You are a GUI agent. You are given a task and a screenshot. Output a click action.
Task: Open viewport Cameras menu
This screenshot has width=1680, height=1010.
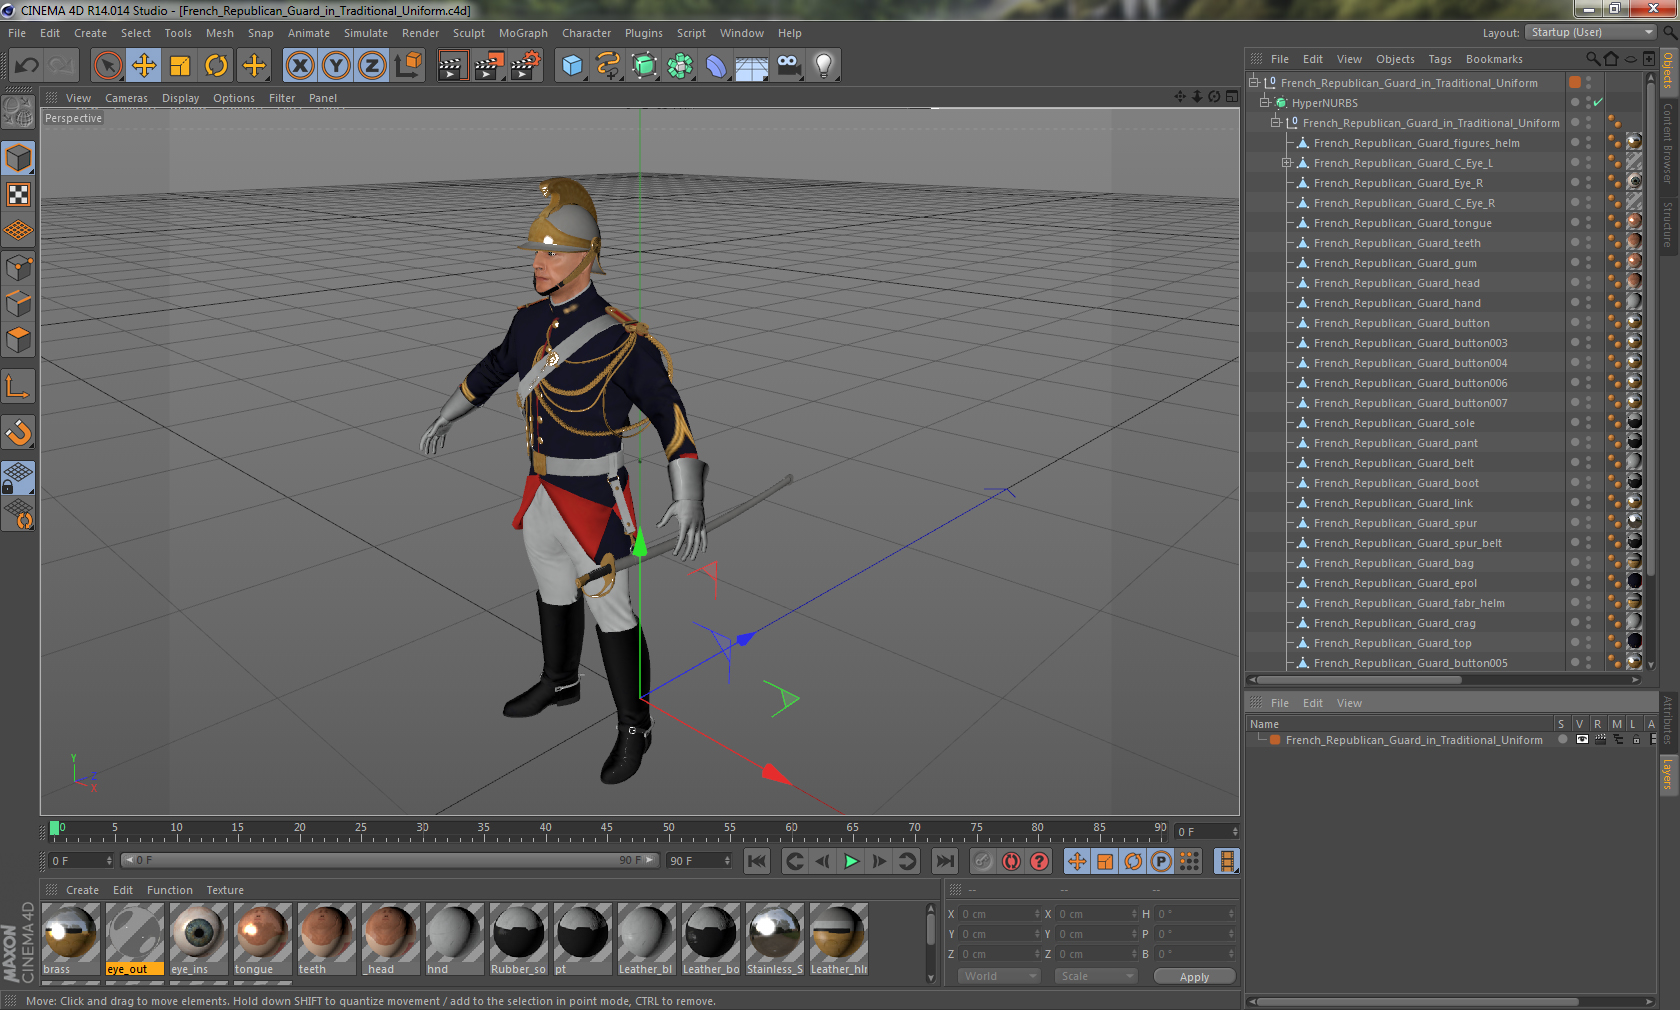[126, 98]
